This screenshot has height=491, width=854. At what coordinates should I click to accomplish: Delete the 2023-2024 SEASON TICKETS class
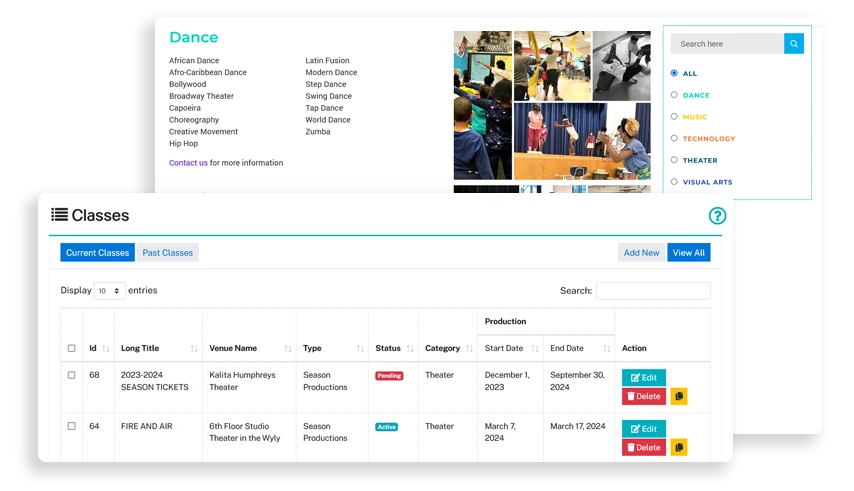point(644,396)
